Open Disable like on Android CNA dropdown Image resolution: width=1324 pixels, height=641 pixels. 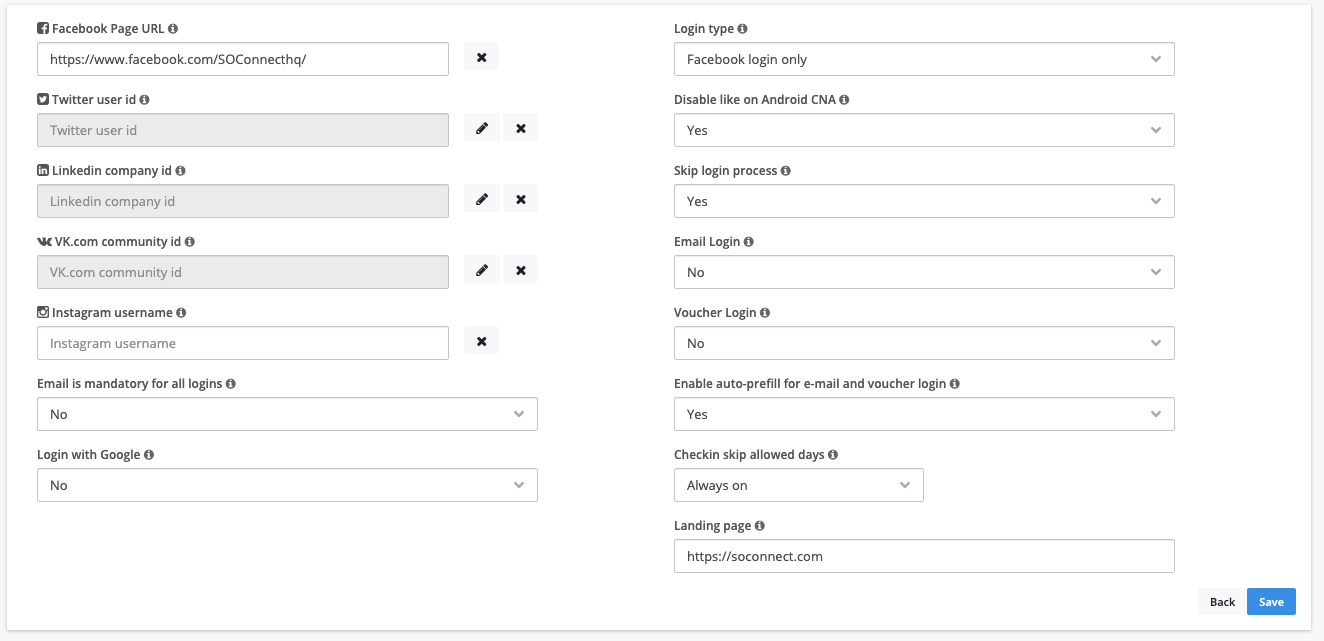pos(924,130)
